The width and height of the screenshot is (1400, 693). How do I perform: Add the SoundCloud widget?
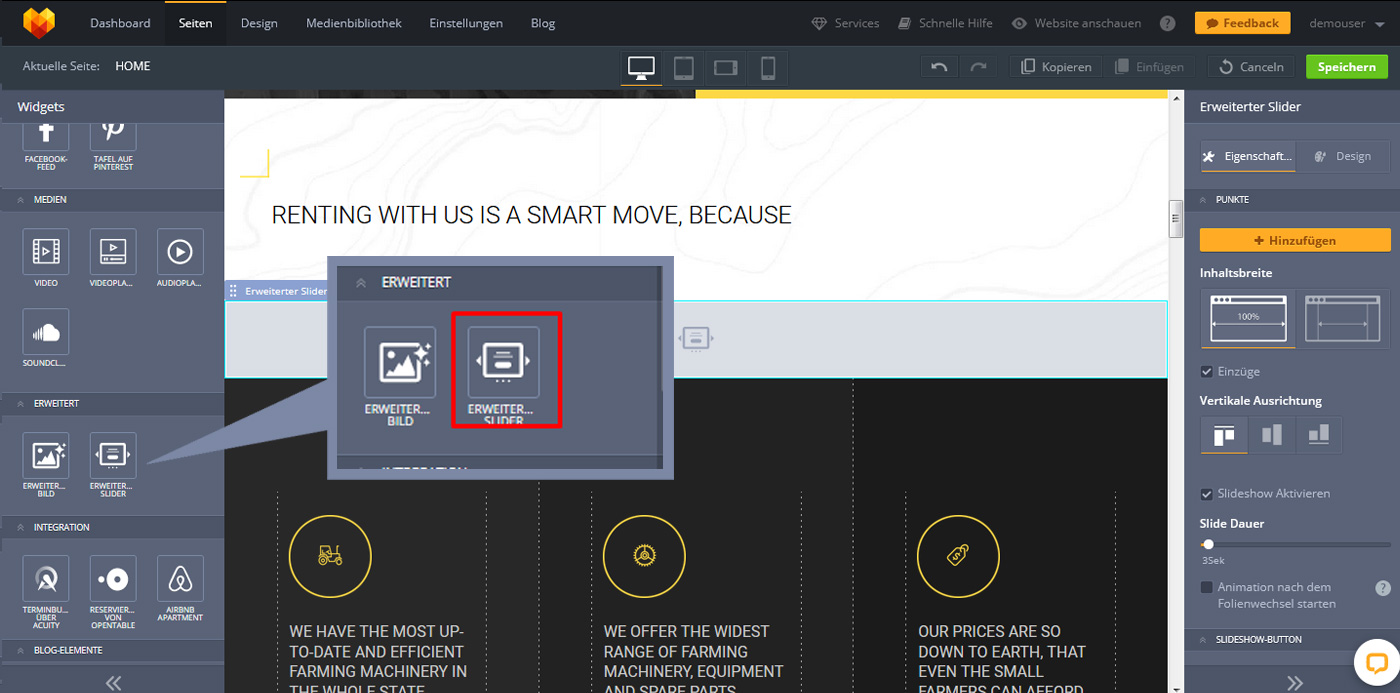pos(46,333)
